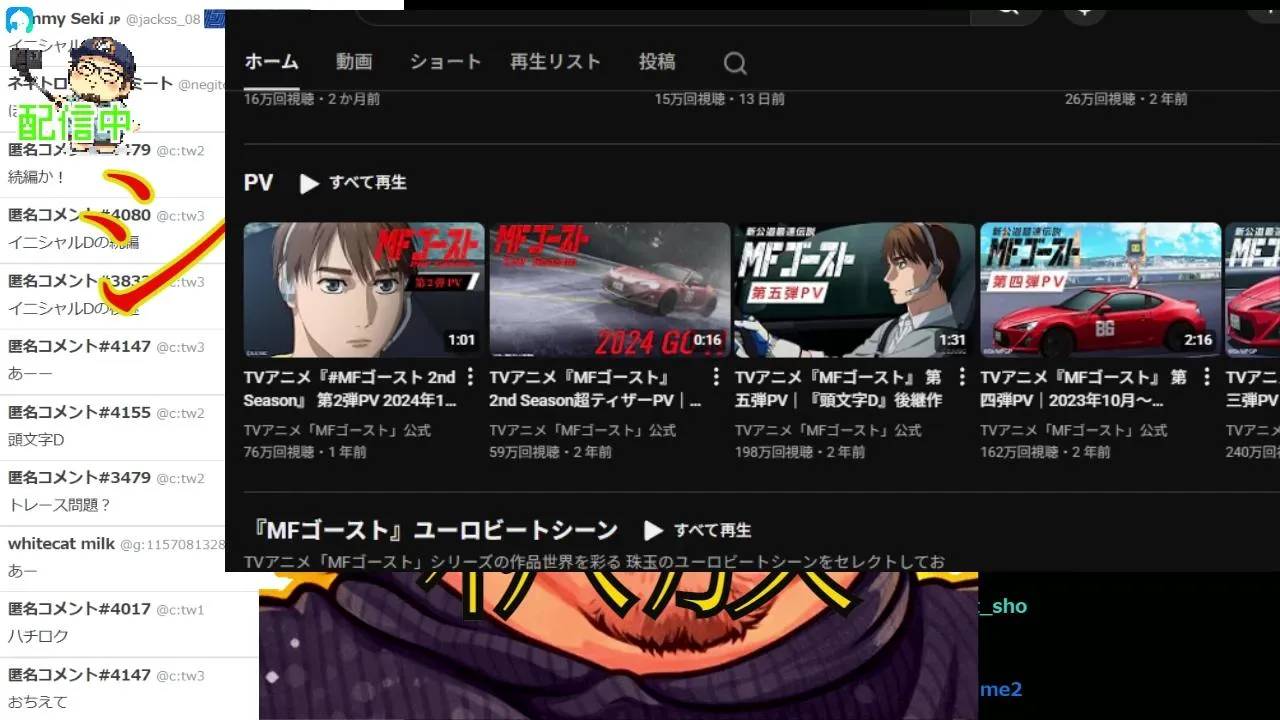Play all ユーロビートシーン videos with すべて再生

pos(698,530)
